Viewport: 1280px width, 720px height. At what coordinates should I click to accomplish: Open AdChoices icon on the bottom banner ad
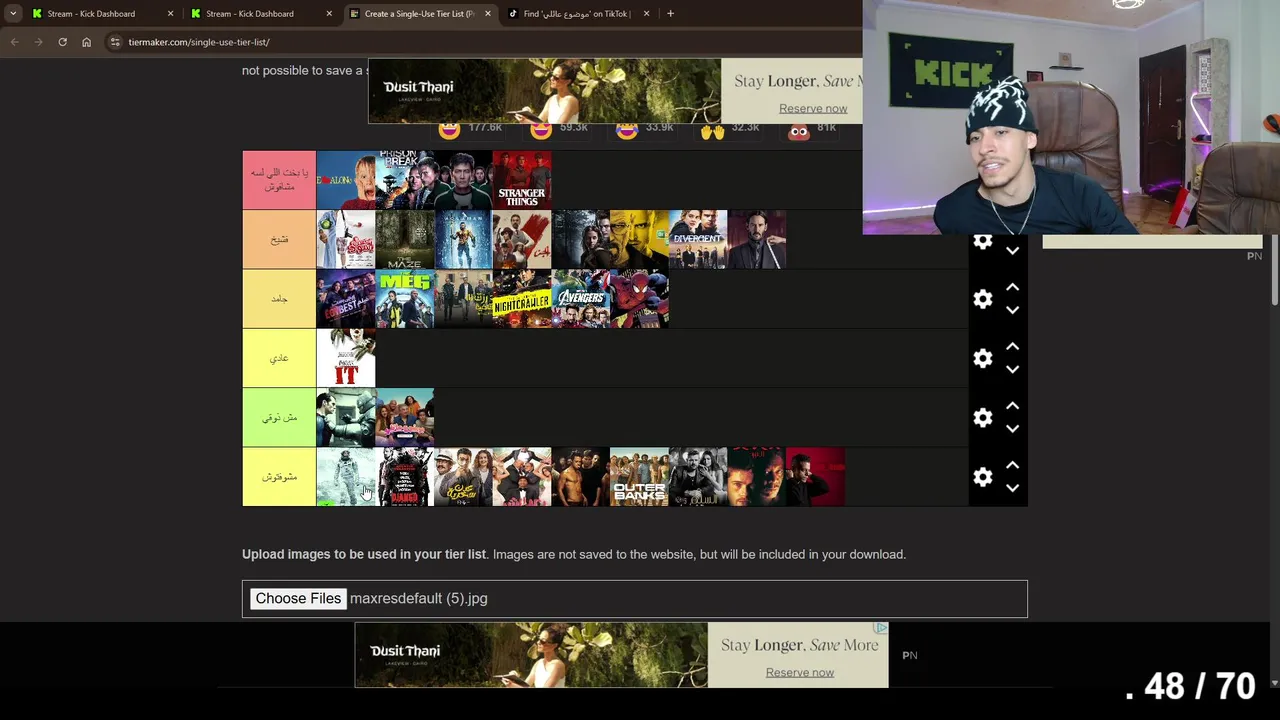pyautogui.click(x=880, y=628)
